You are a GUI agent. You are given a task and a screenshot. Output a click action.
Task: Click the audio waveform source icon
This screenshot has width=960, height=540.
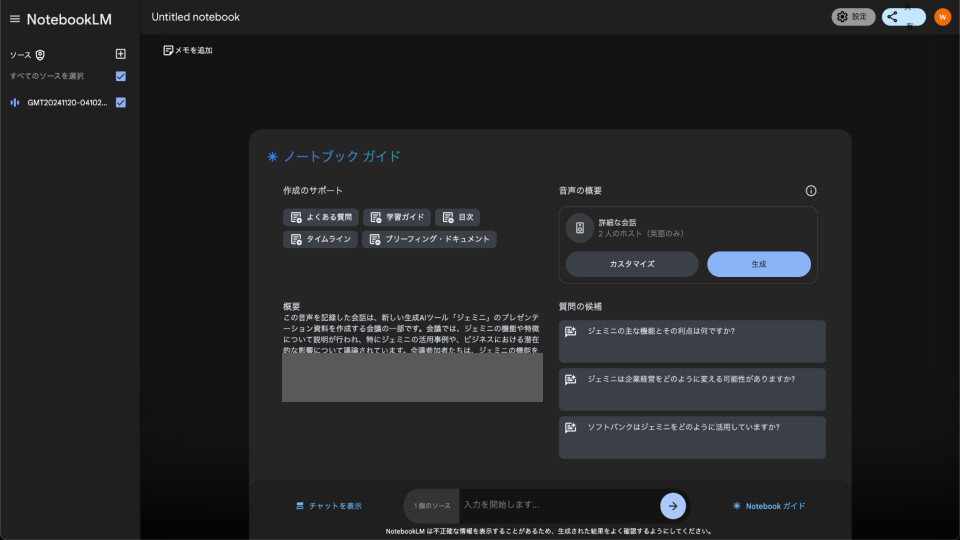15,102
